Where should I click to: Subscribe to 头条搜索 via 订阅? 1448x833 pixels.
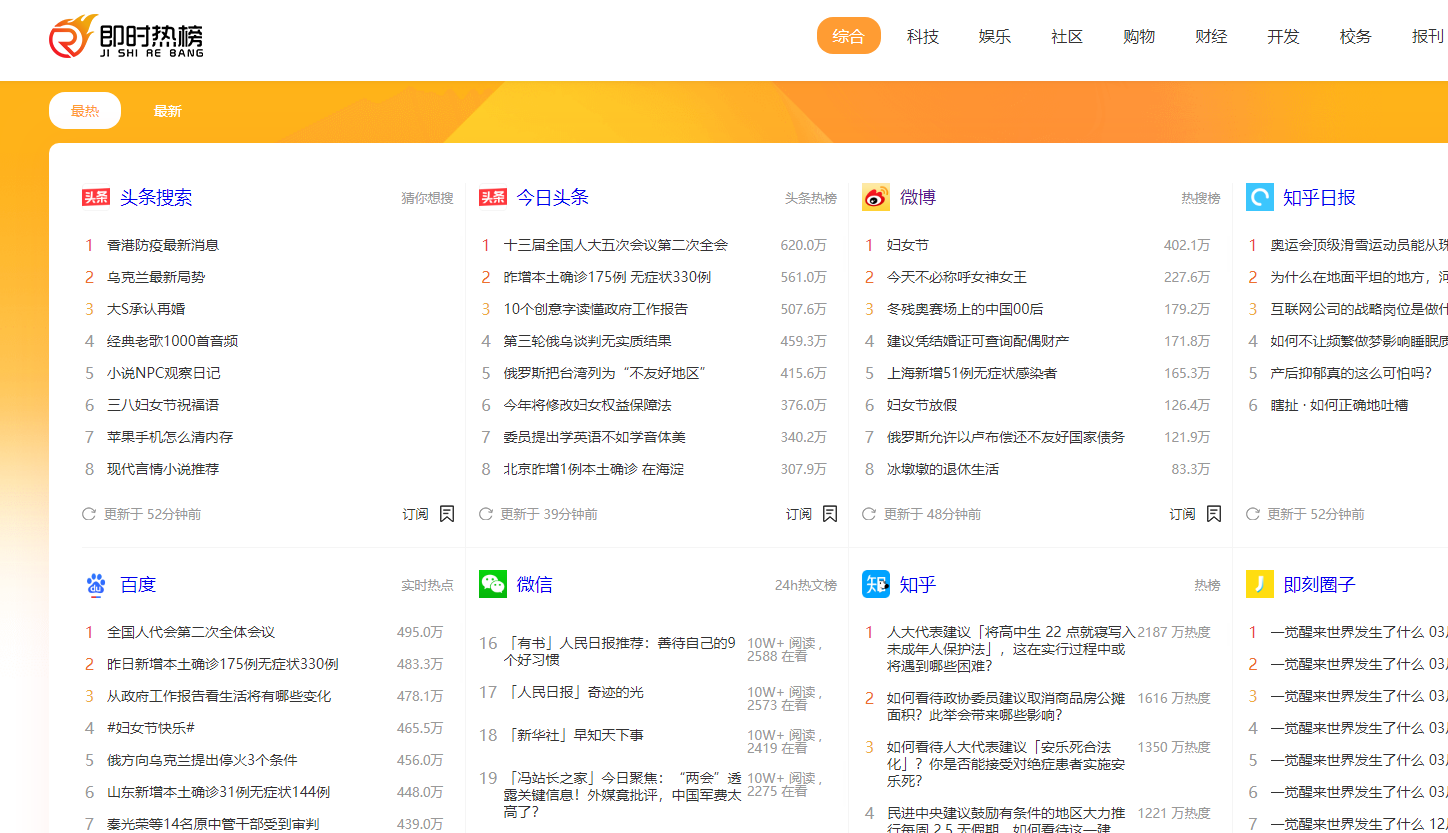416,514
